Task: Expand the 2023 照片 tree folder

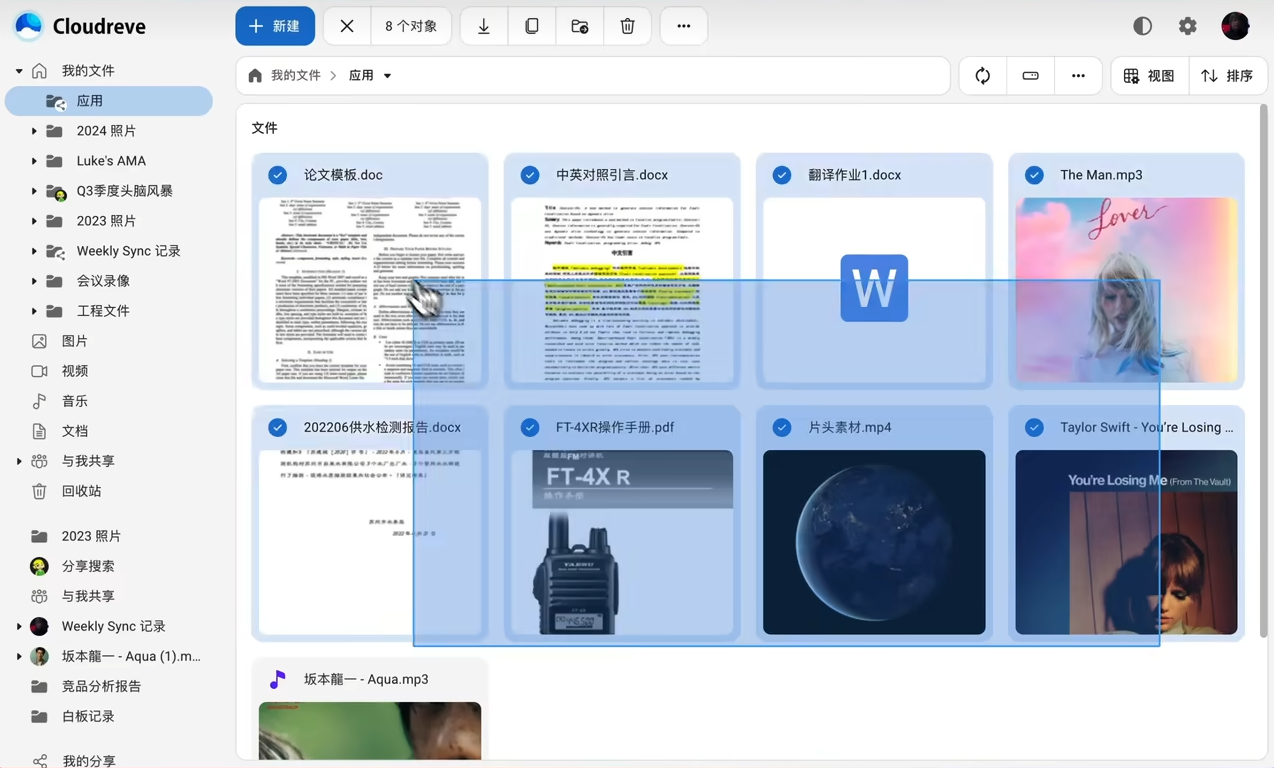Action: 34,221
